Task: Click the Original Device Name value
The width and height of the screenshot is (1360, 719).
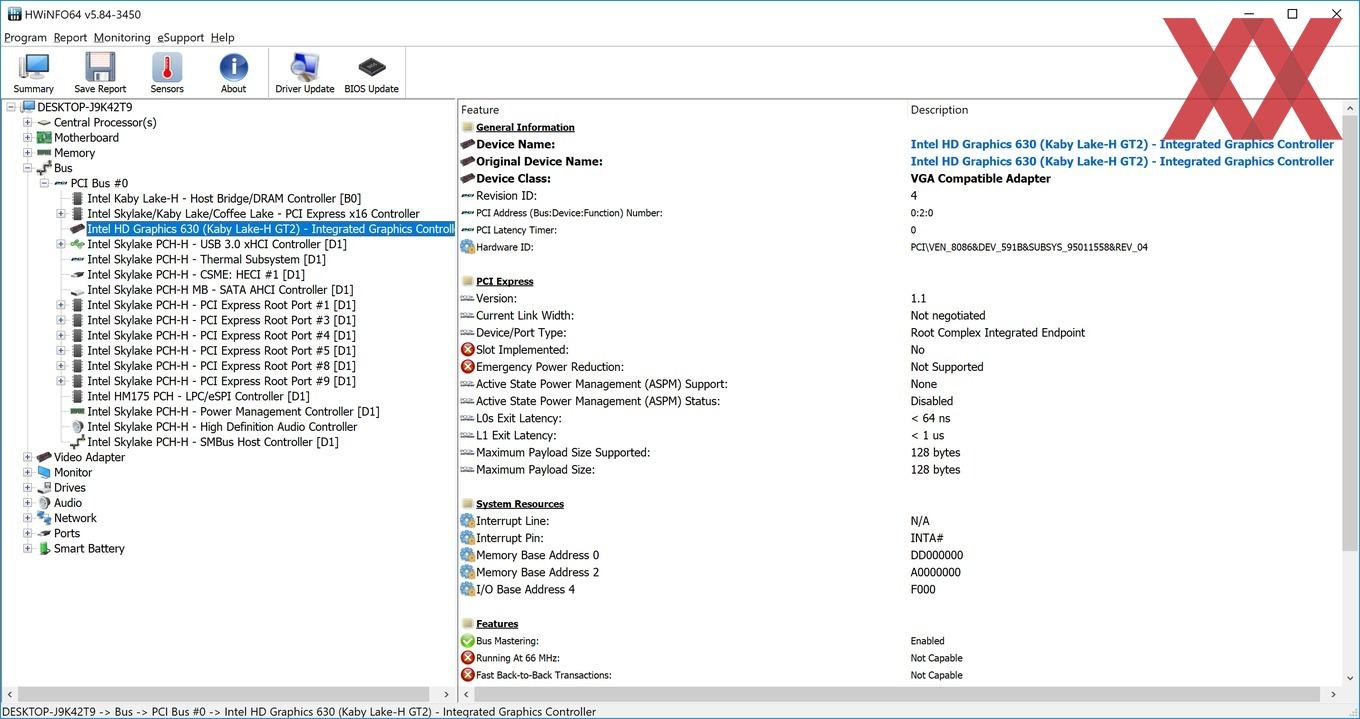Action: pos(1122,161)
